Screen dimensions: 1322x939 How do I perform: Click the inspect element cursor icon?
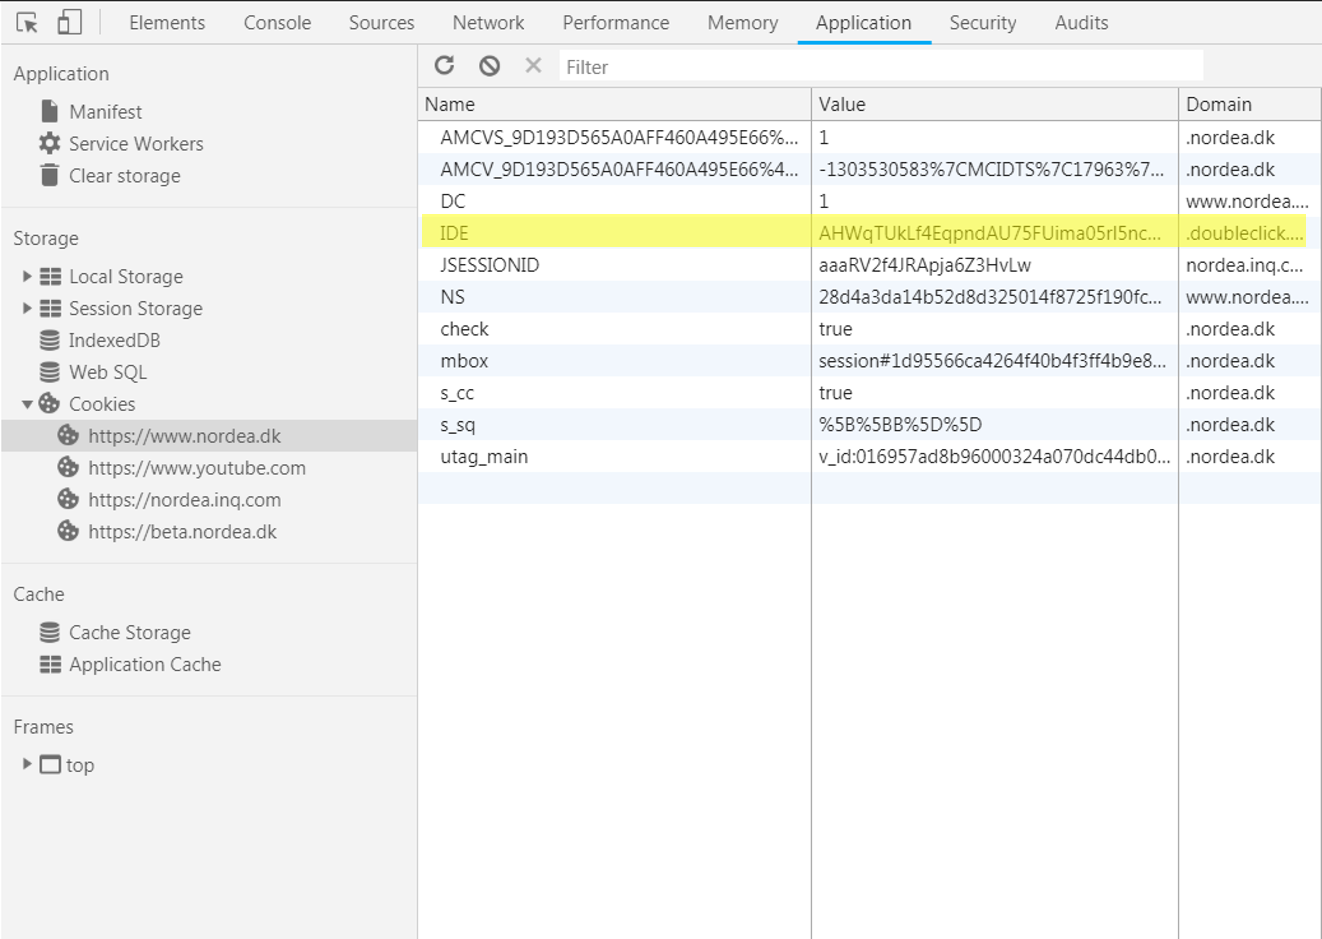[27, 22]
